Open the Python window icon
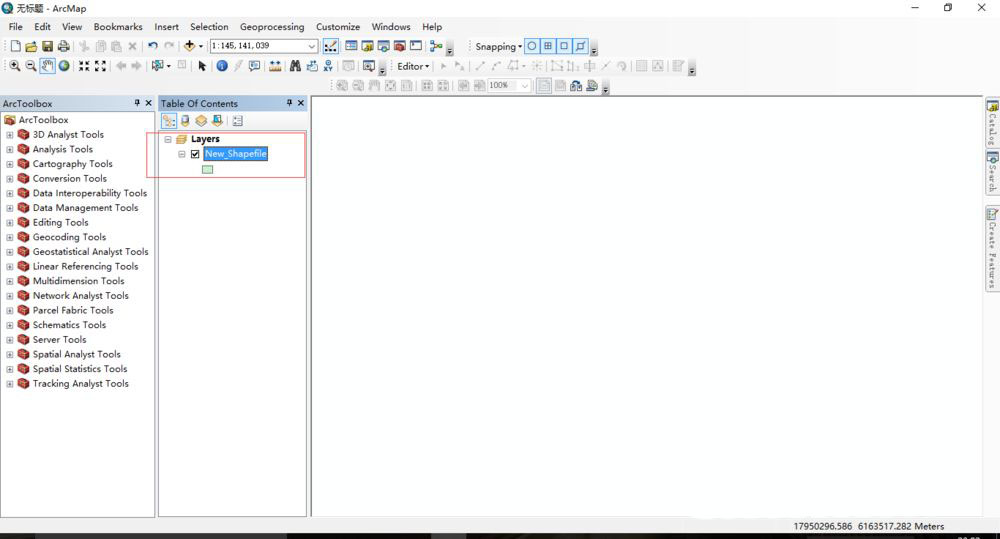This screenshot has height=539, width=1000. pos(416,46)
